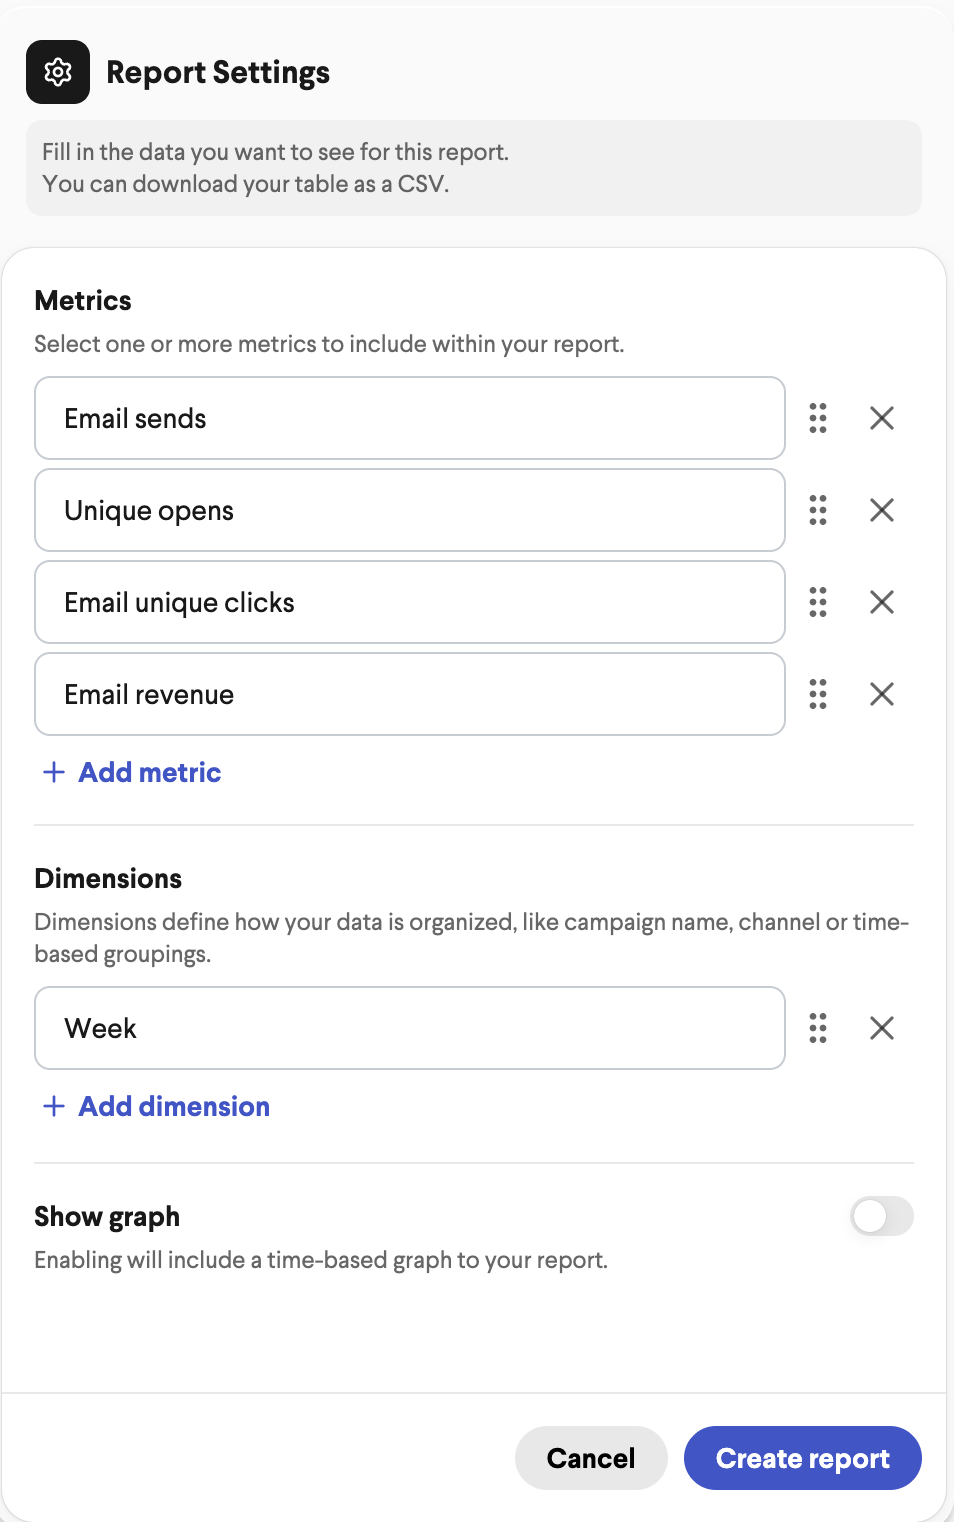The image size is (954, 1522).
Task: Open the Email revenue metric field
Action: tap(410, 694)
